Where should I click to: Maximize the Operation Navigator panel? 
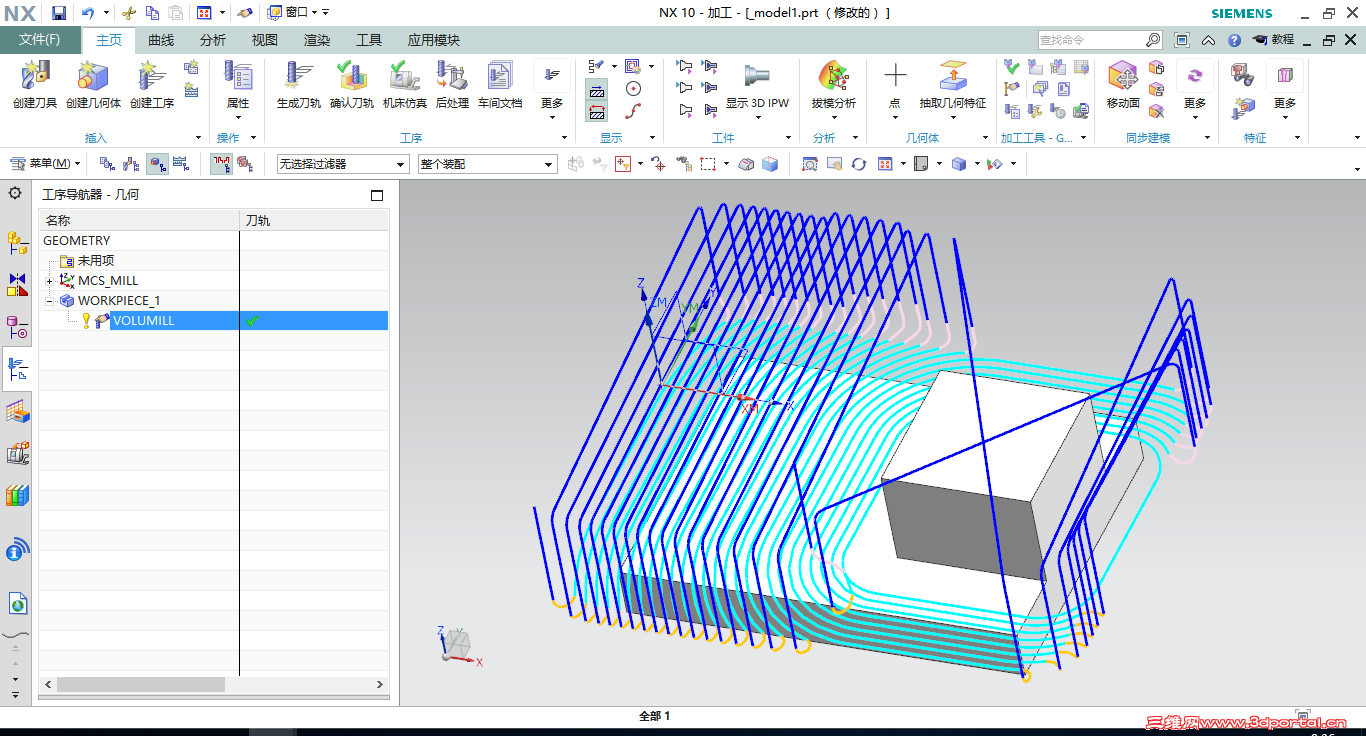[377, 196]
